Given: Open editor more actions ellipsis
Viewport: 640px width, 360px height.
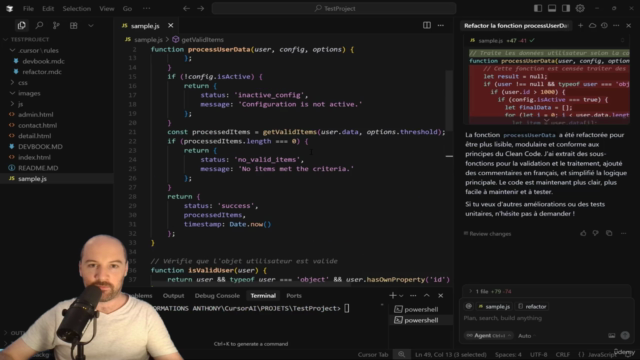Looking at the screenshot, I should tap(441, 25).
